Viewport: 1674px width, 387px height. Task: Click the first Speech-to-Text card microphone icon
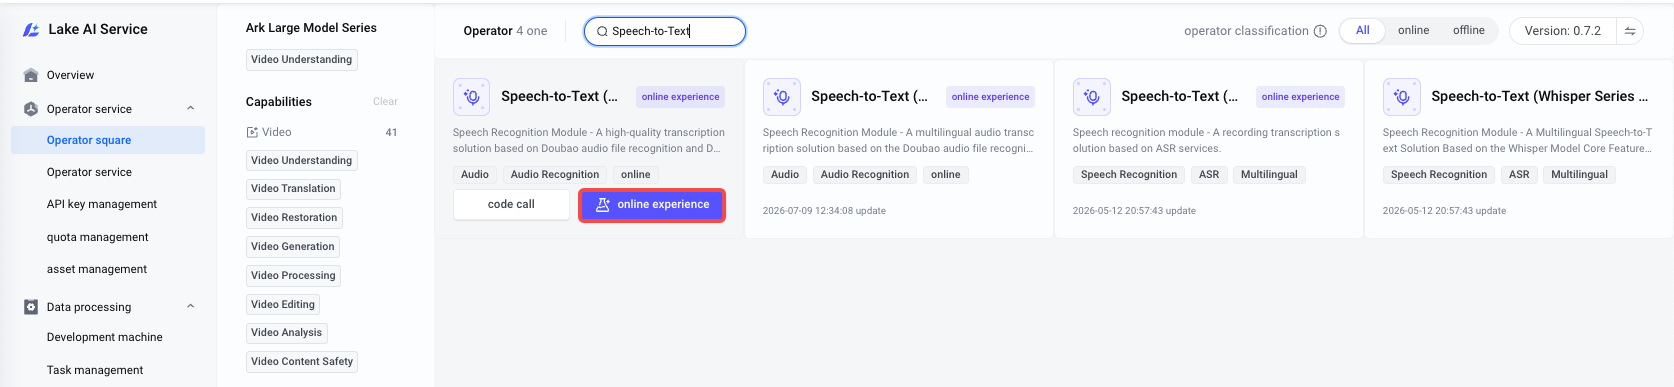pos(472,97)
